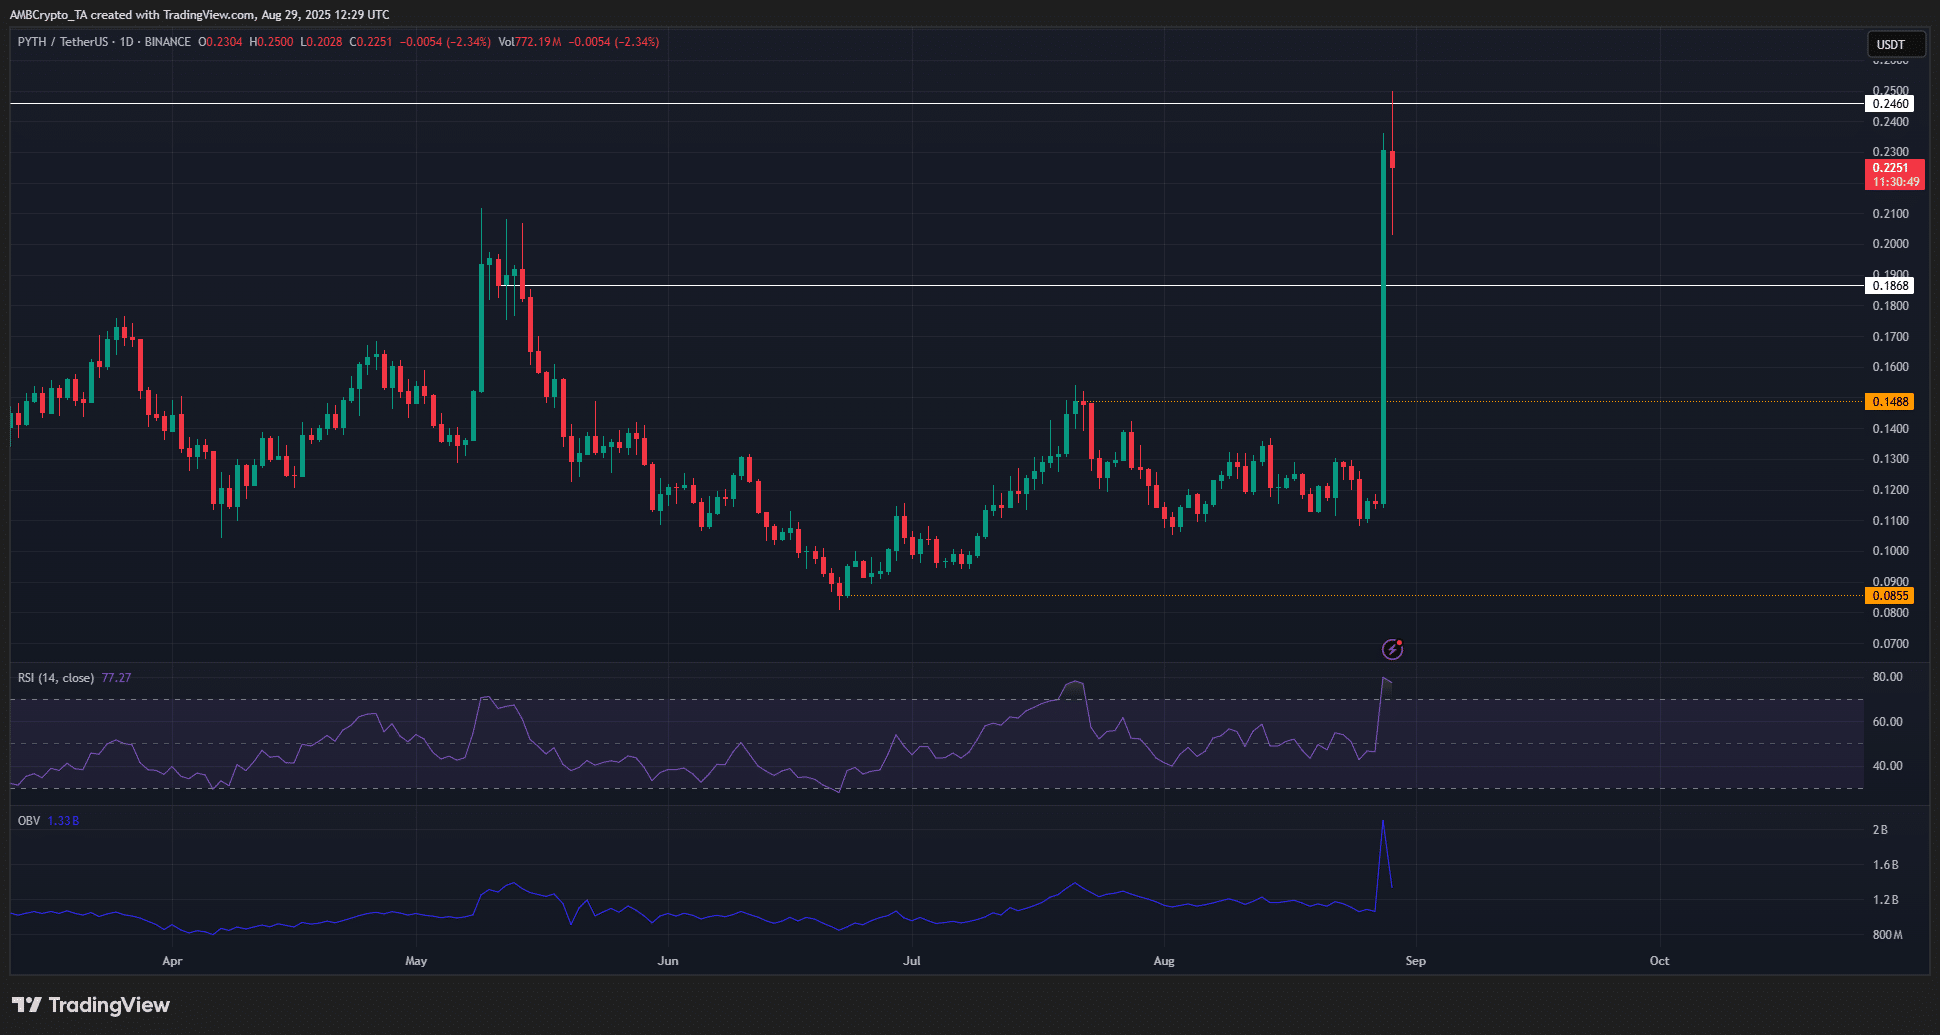Click the BINANCE exchange label in header

tap(167, 42)
